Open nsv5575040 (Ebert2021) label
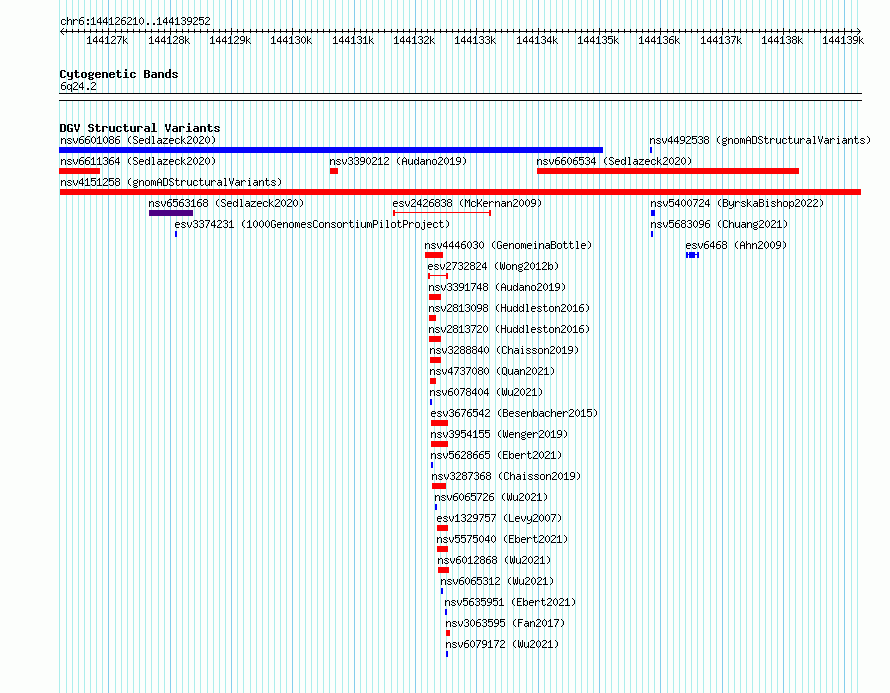Screen dimensions: 890x693 pos(502,539)
